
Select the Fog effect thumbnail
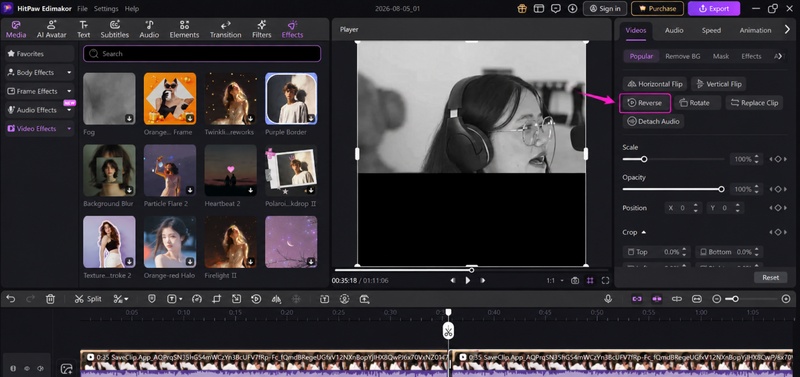[x=109, y=98]
